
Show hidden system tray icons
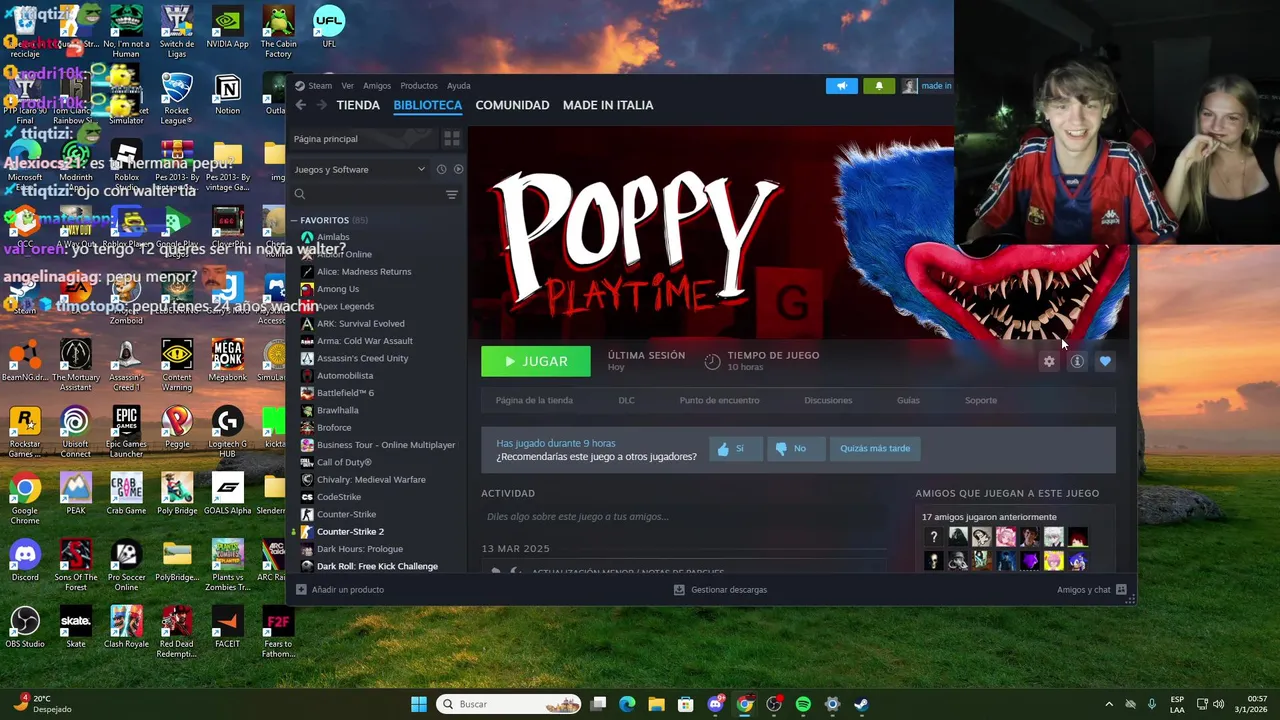[x=1108, y=704]
